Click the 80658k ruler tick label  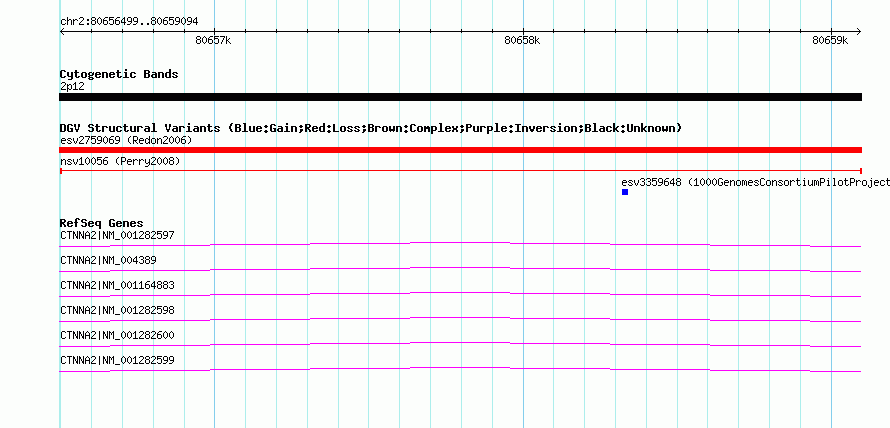tap(522, 40)
